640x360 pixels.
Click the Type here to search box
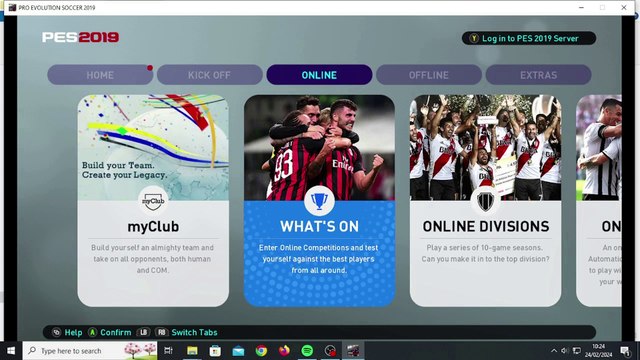(x=90, y=351)
